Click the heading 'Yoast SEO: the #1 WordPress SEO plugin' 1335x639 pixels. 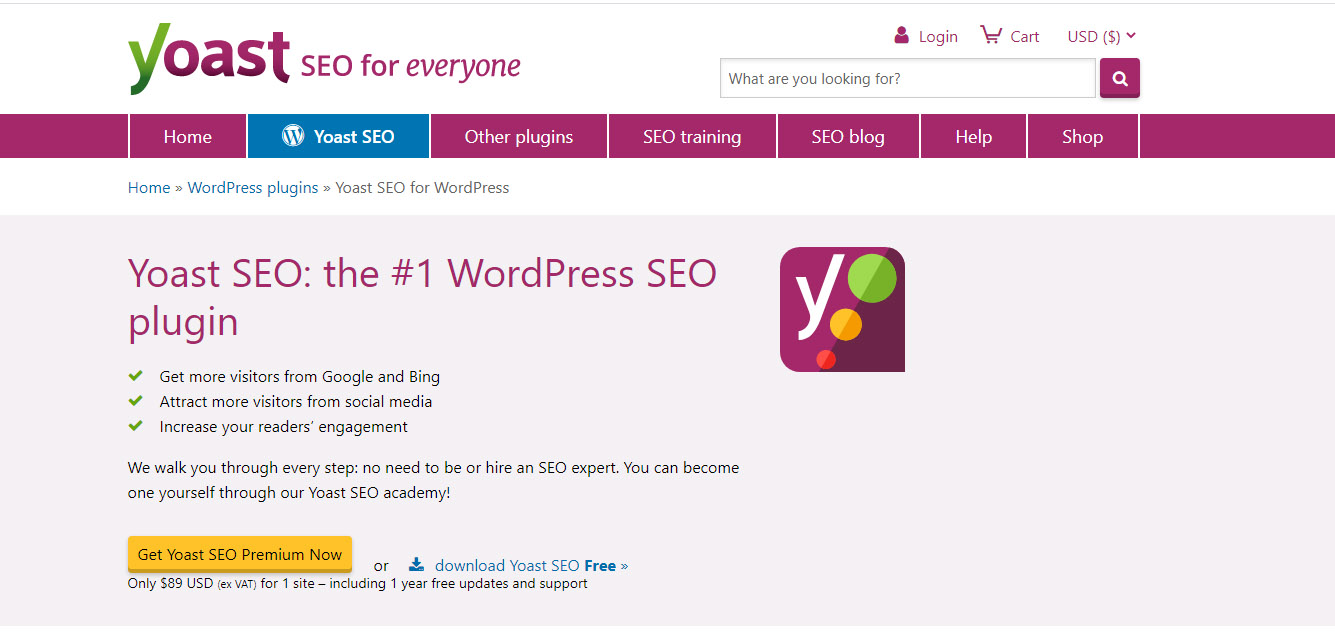pyautogui.click(x=423, y=298)
